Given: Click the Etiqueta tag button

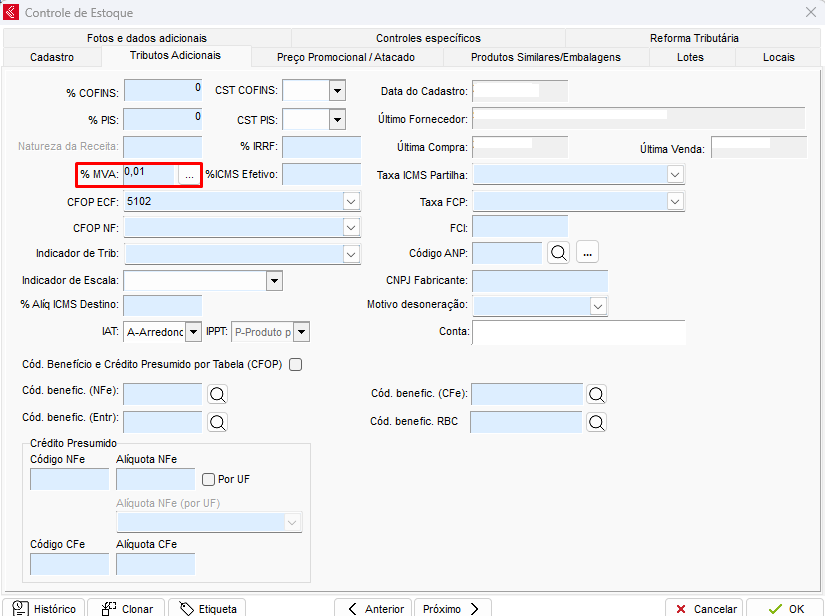Looking at the screenshot, I should click(207, 608).
